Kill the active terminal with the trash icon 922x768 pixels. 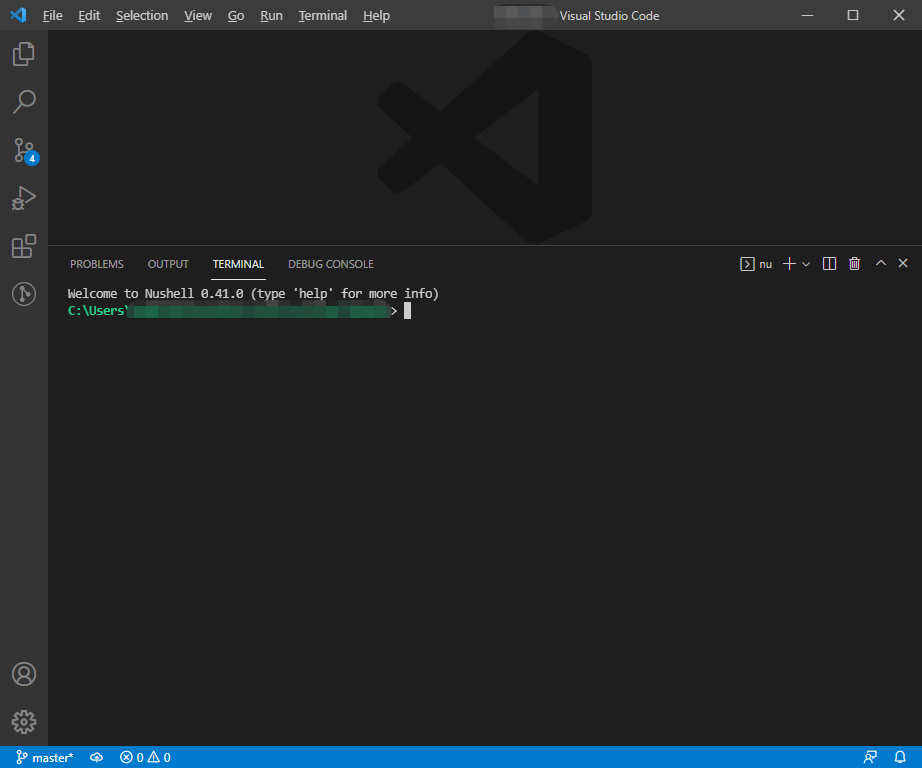(x=853, y=263)
